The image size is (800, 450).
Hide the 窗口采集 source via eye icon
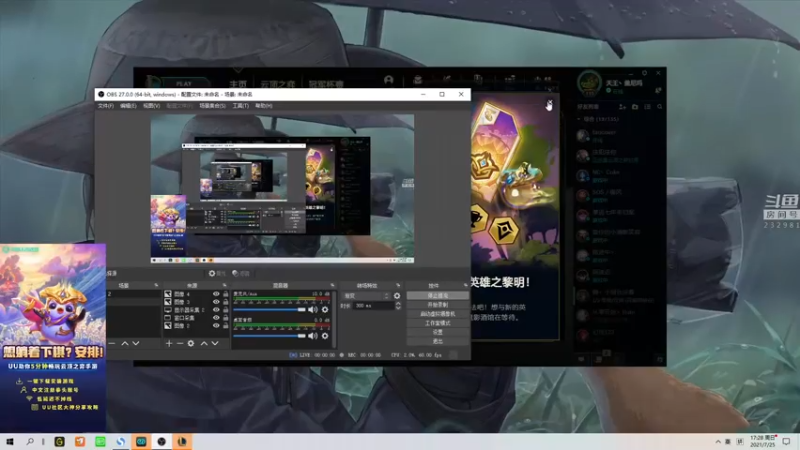[x=216, y=317]
